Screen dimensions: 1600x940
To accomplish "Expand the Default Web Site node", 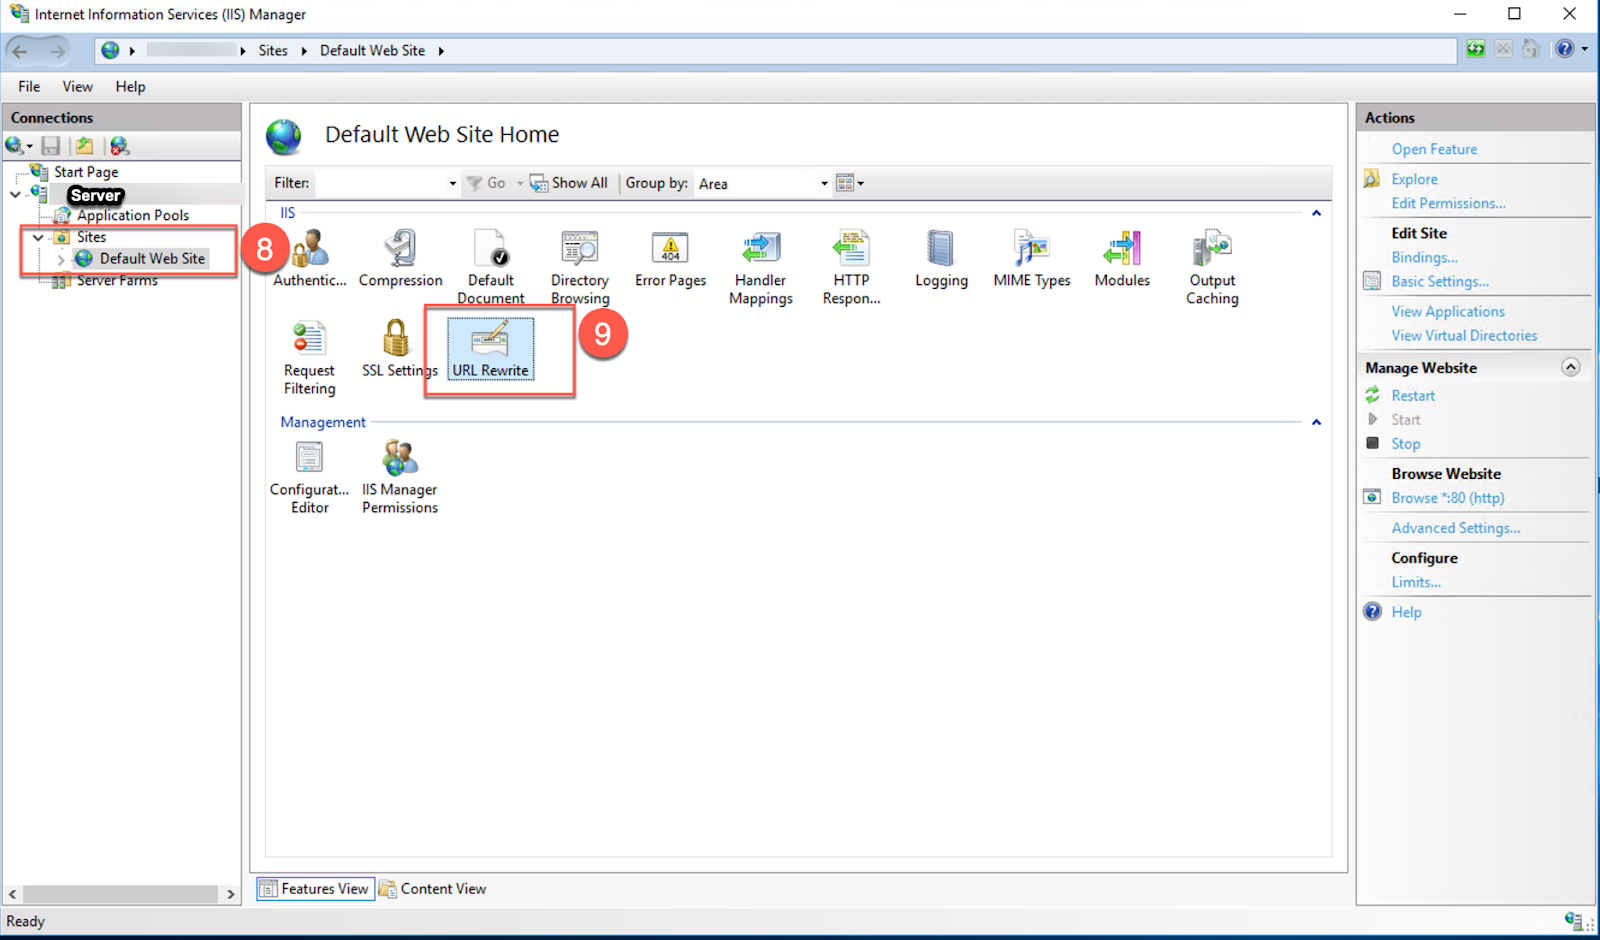I will pos(61,259).
